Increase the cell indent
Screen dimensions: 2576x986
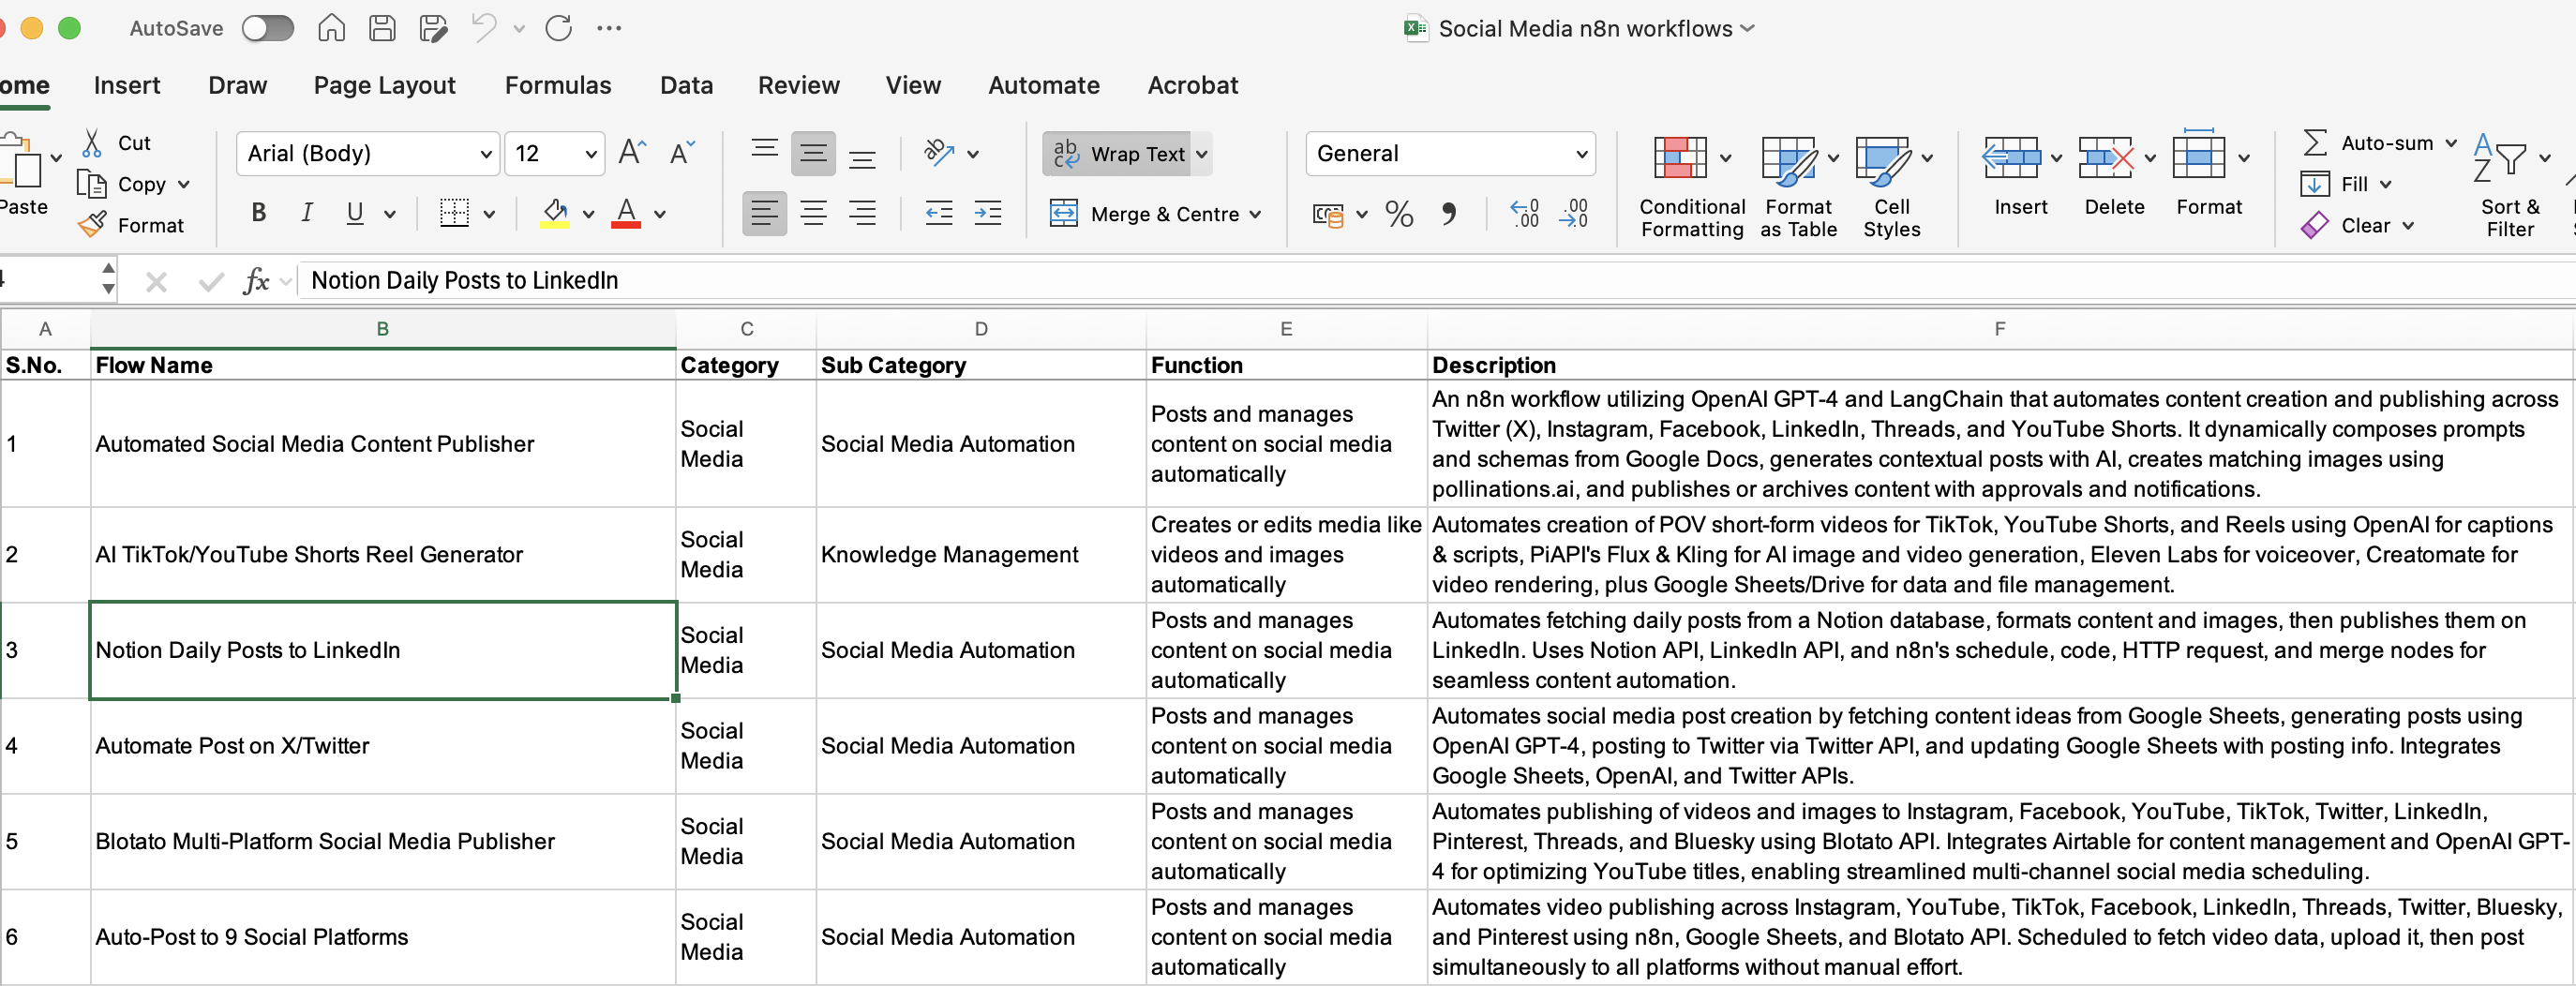(x=988, y=213)
